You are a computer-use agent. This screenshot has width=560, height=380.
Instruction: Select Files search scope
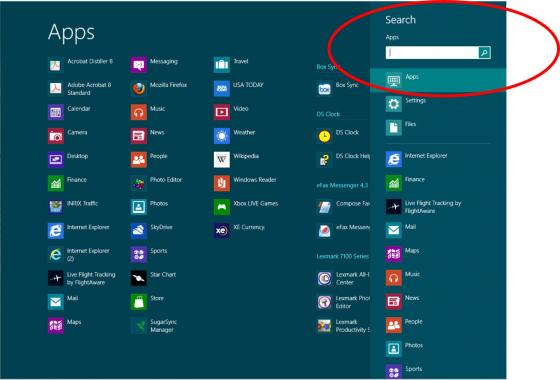(x=438, y=128)
